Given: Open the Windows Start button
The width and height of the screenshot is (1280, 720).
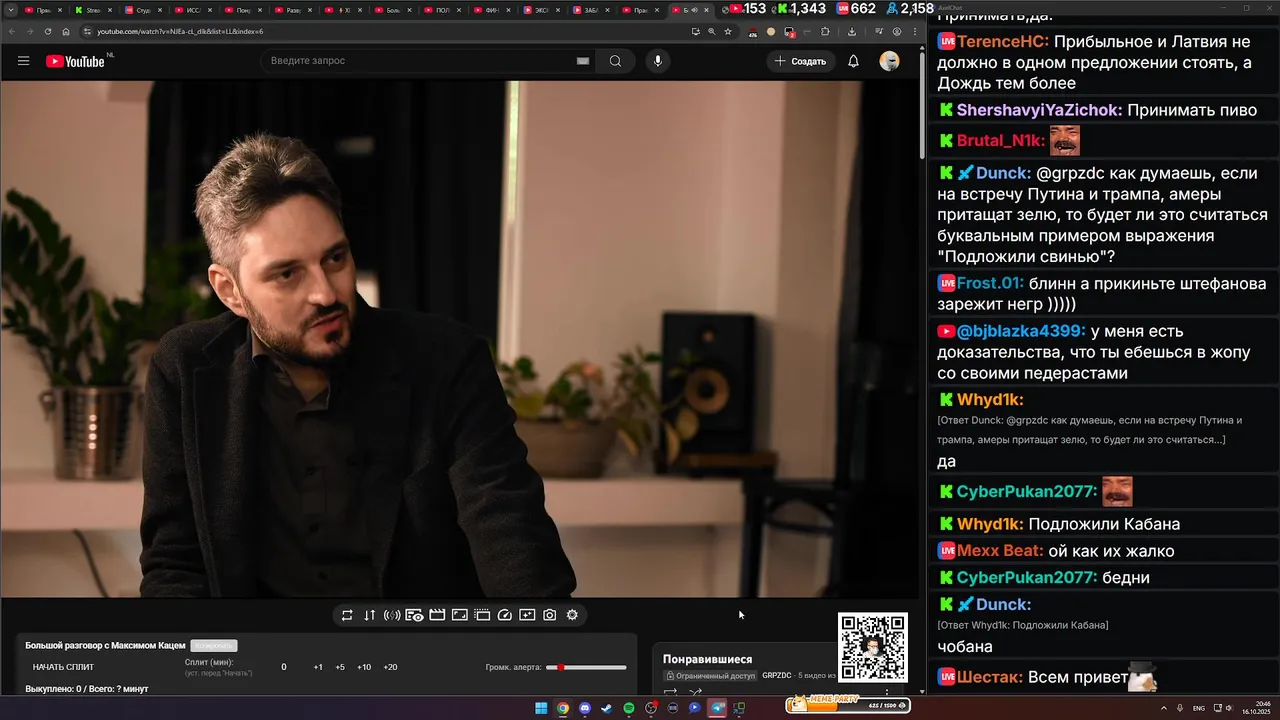Looking at the screenshot, I should coord(541,708).
